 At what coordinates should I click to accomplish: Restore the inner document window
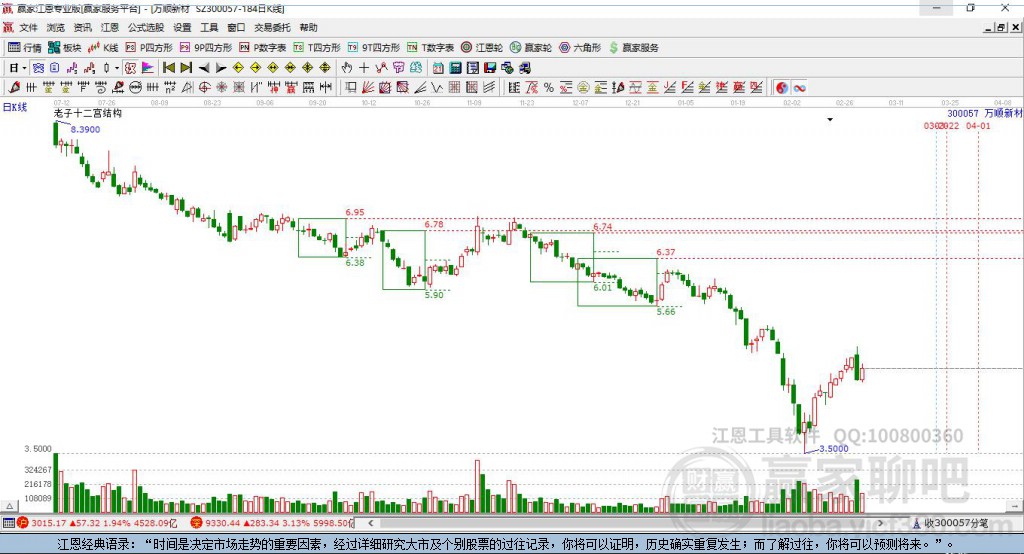(1001, 27)
